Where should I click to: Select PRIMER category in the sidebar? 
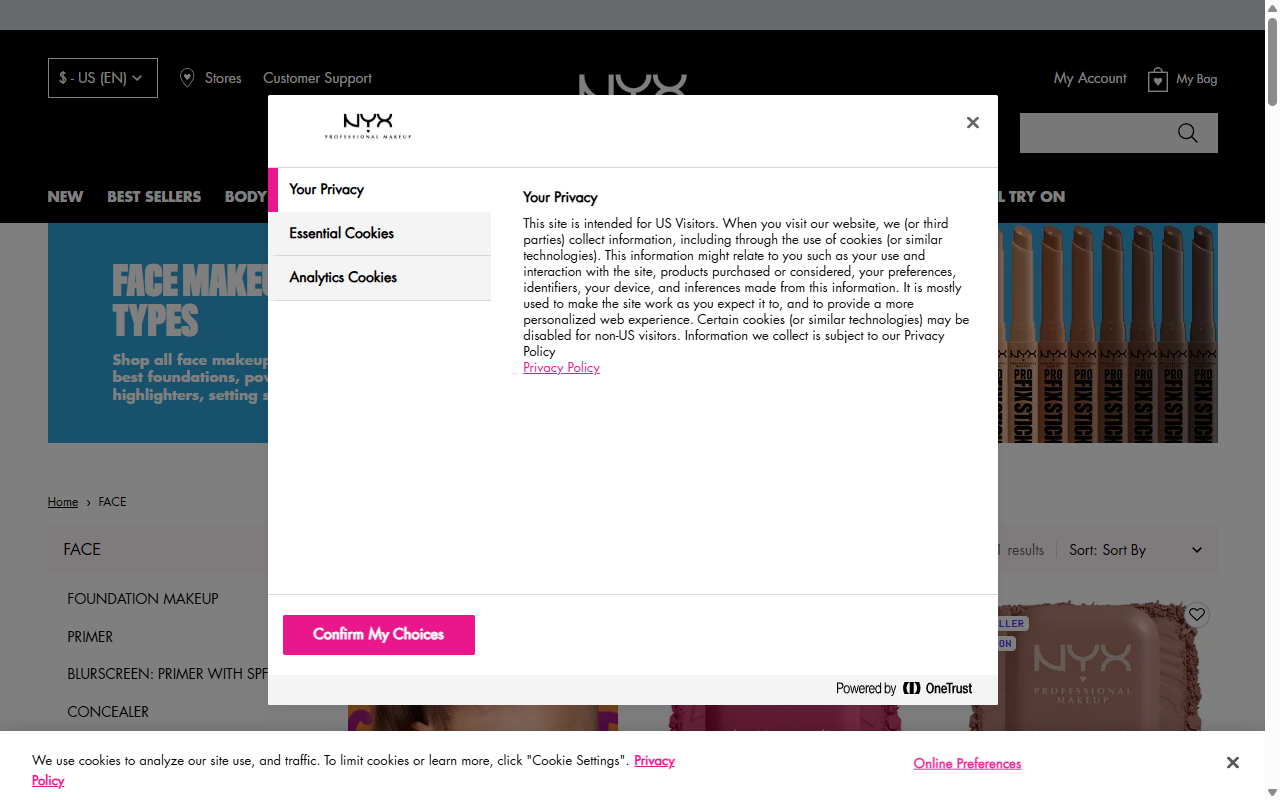tap(90, 637)
